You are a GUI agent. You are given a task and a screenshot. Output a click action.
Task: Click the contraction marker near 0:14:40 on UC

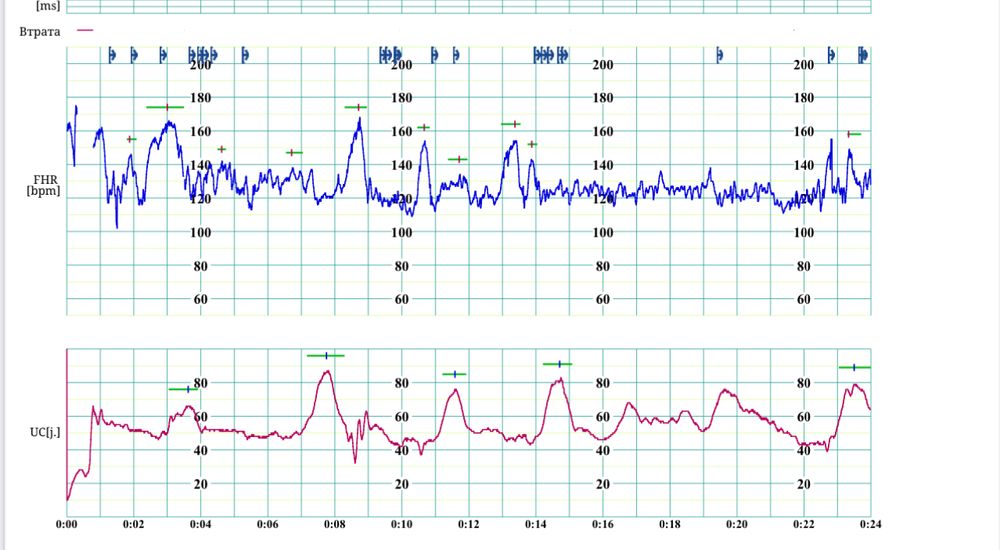tap(558, 364)
